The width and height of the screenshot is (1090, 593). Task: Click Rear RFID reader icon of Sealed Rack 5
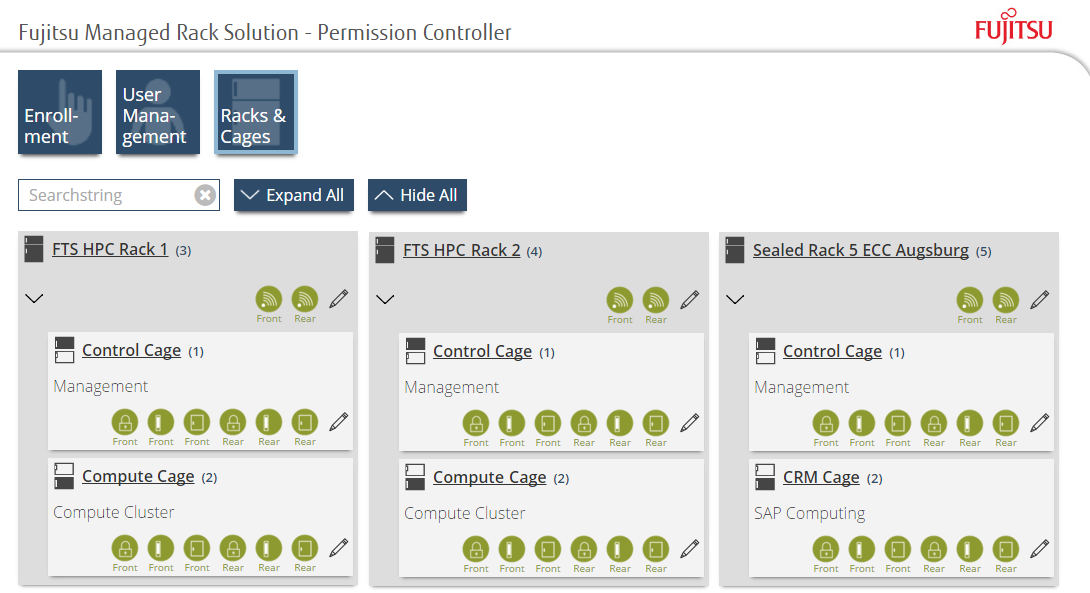(1005, 300)
